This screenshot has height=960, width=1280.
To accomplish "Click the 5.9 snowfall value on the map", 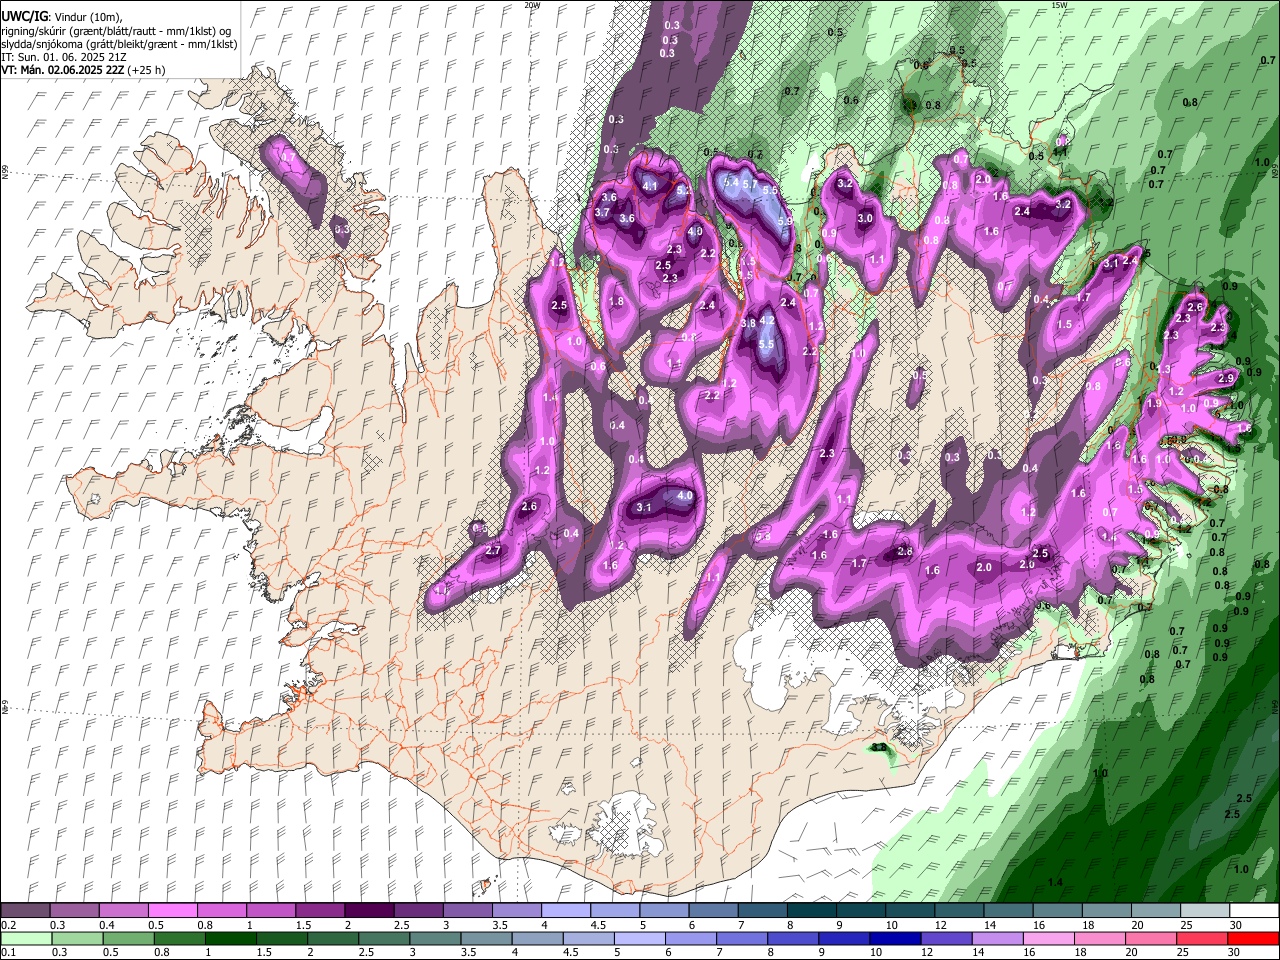I will click(784, 222).
